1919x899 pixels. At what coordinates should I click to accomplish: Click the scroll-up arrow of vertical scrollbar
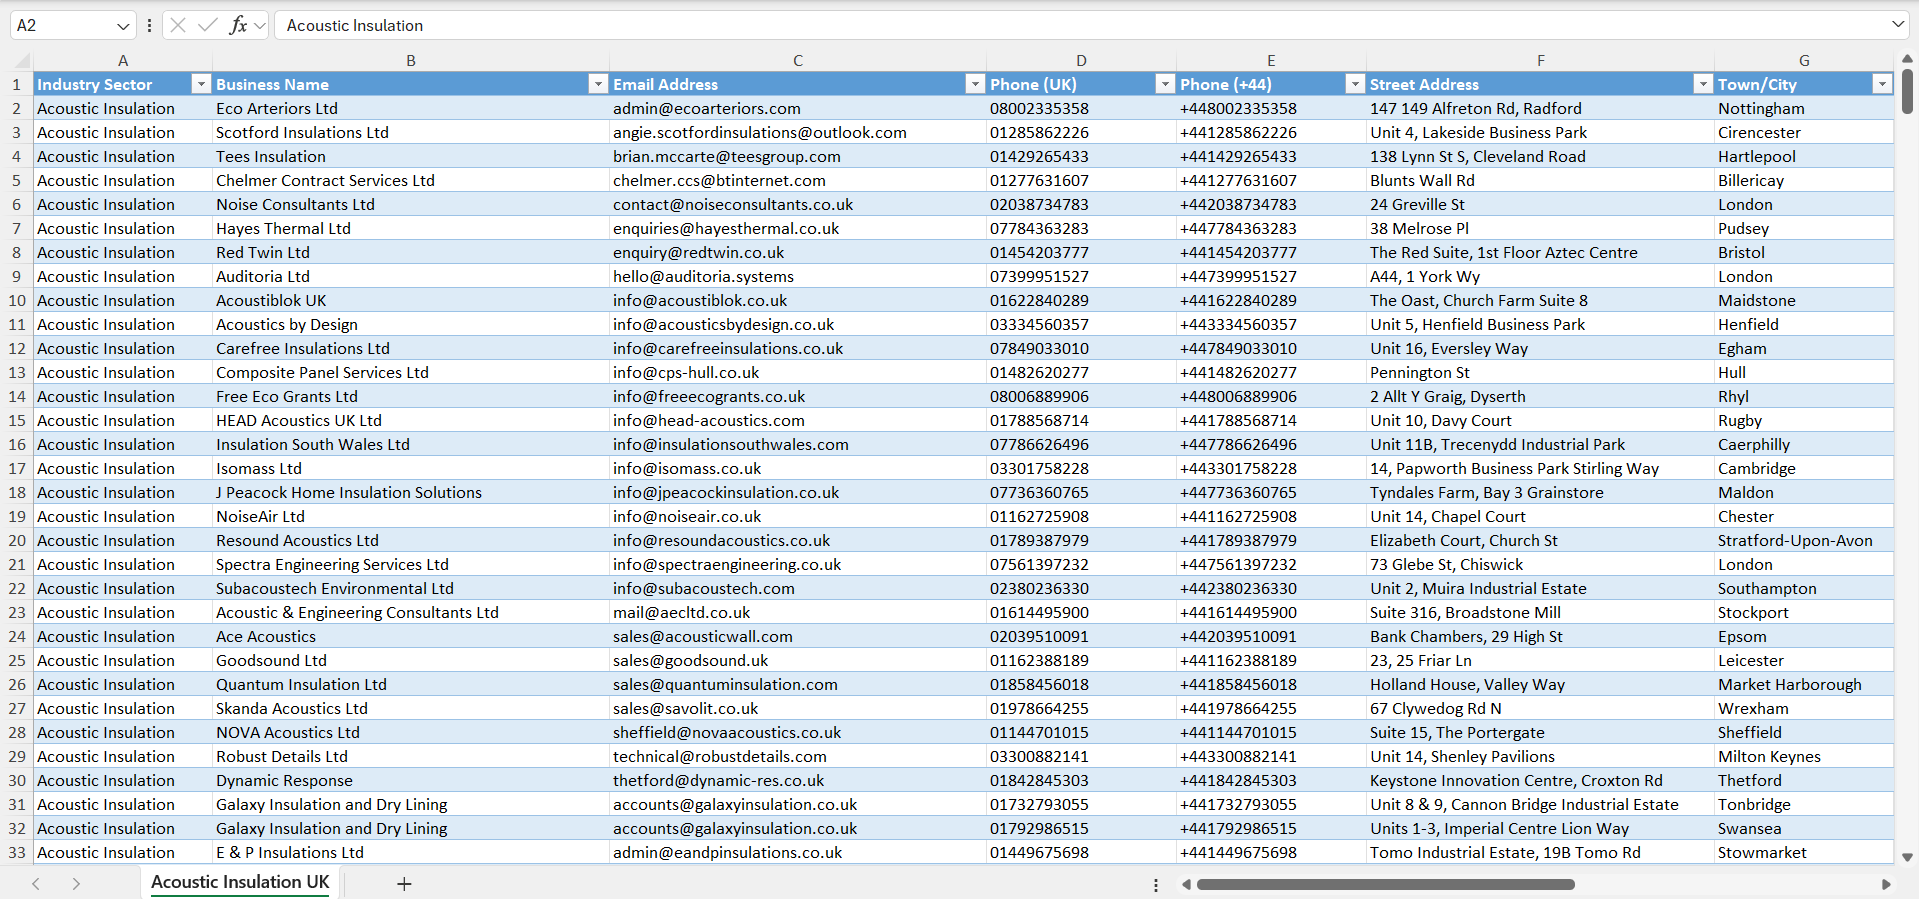(1907, 59)
